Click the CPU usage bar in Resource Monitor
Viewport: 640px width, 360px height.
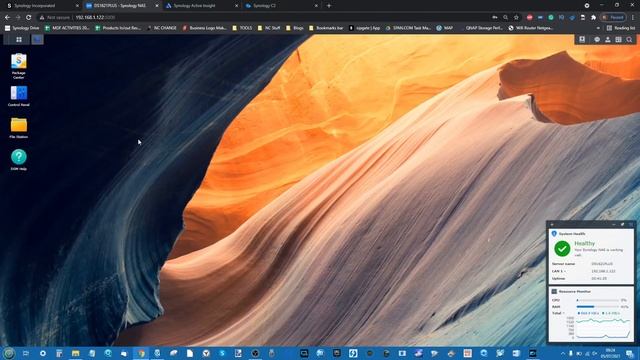coord(598,300)
